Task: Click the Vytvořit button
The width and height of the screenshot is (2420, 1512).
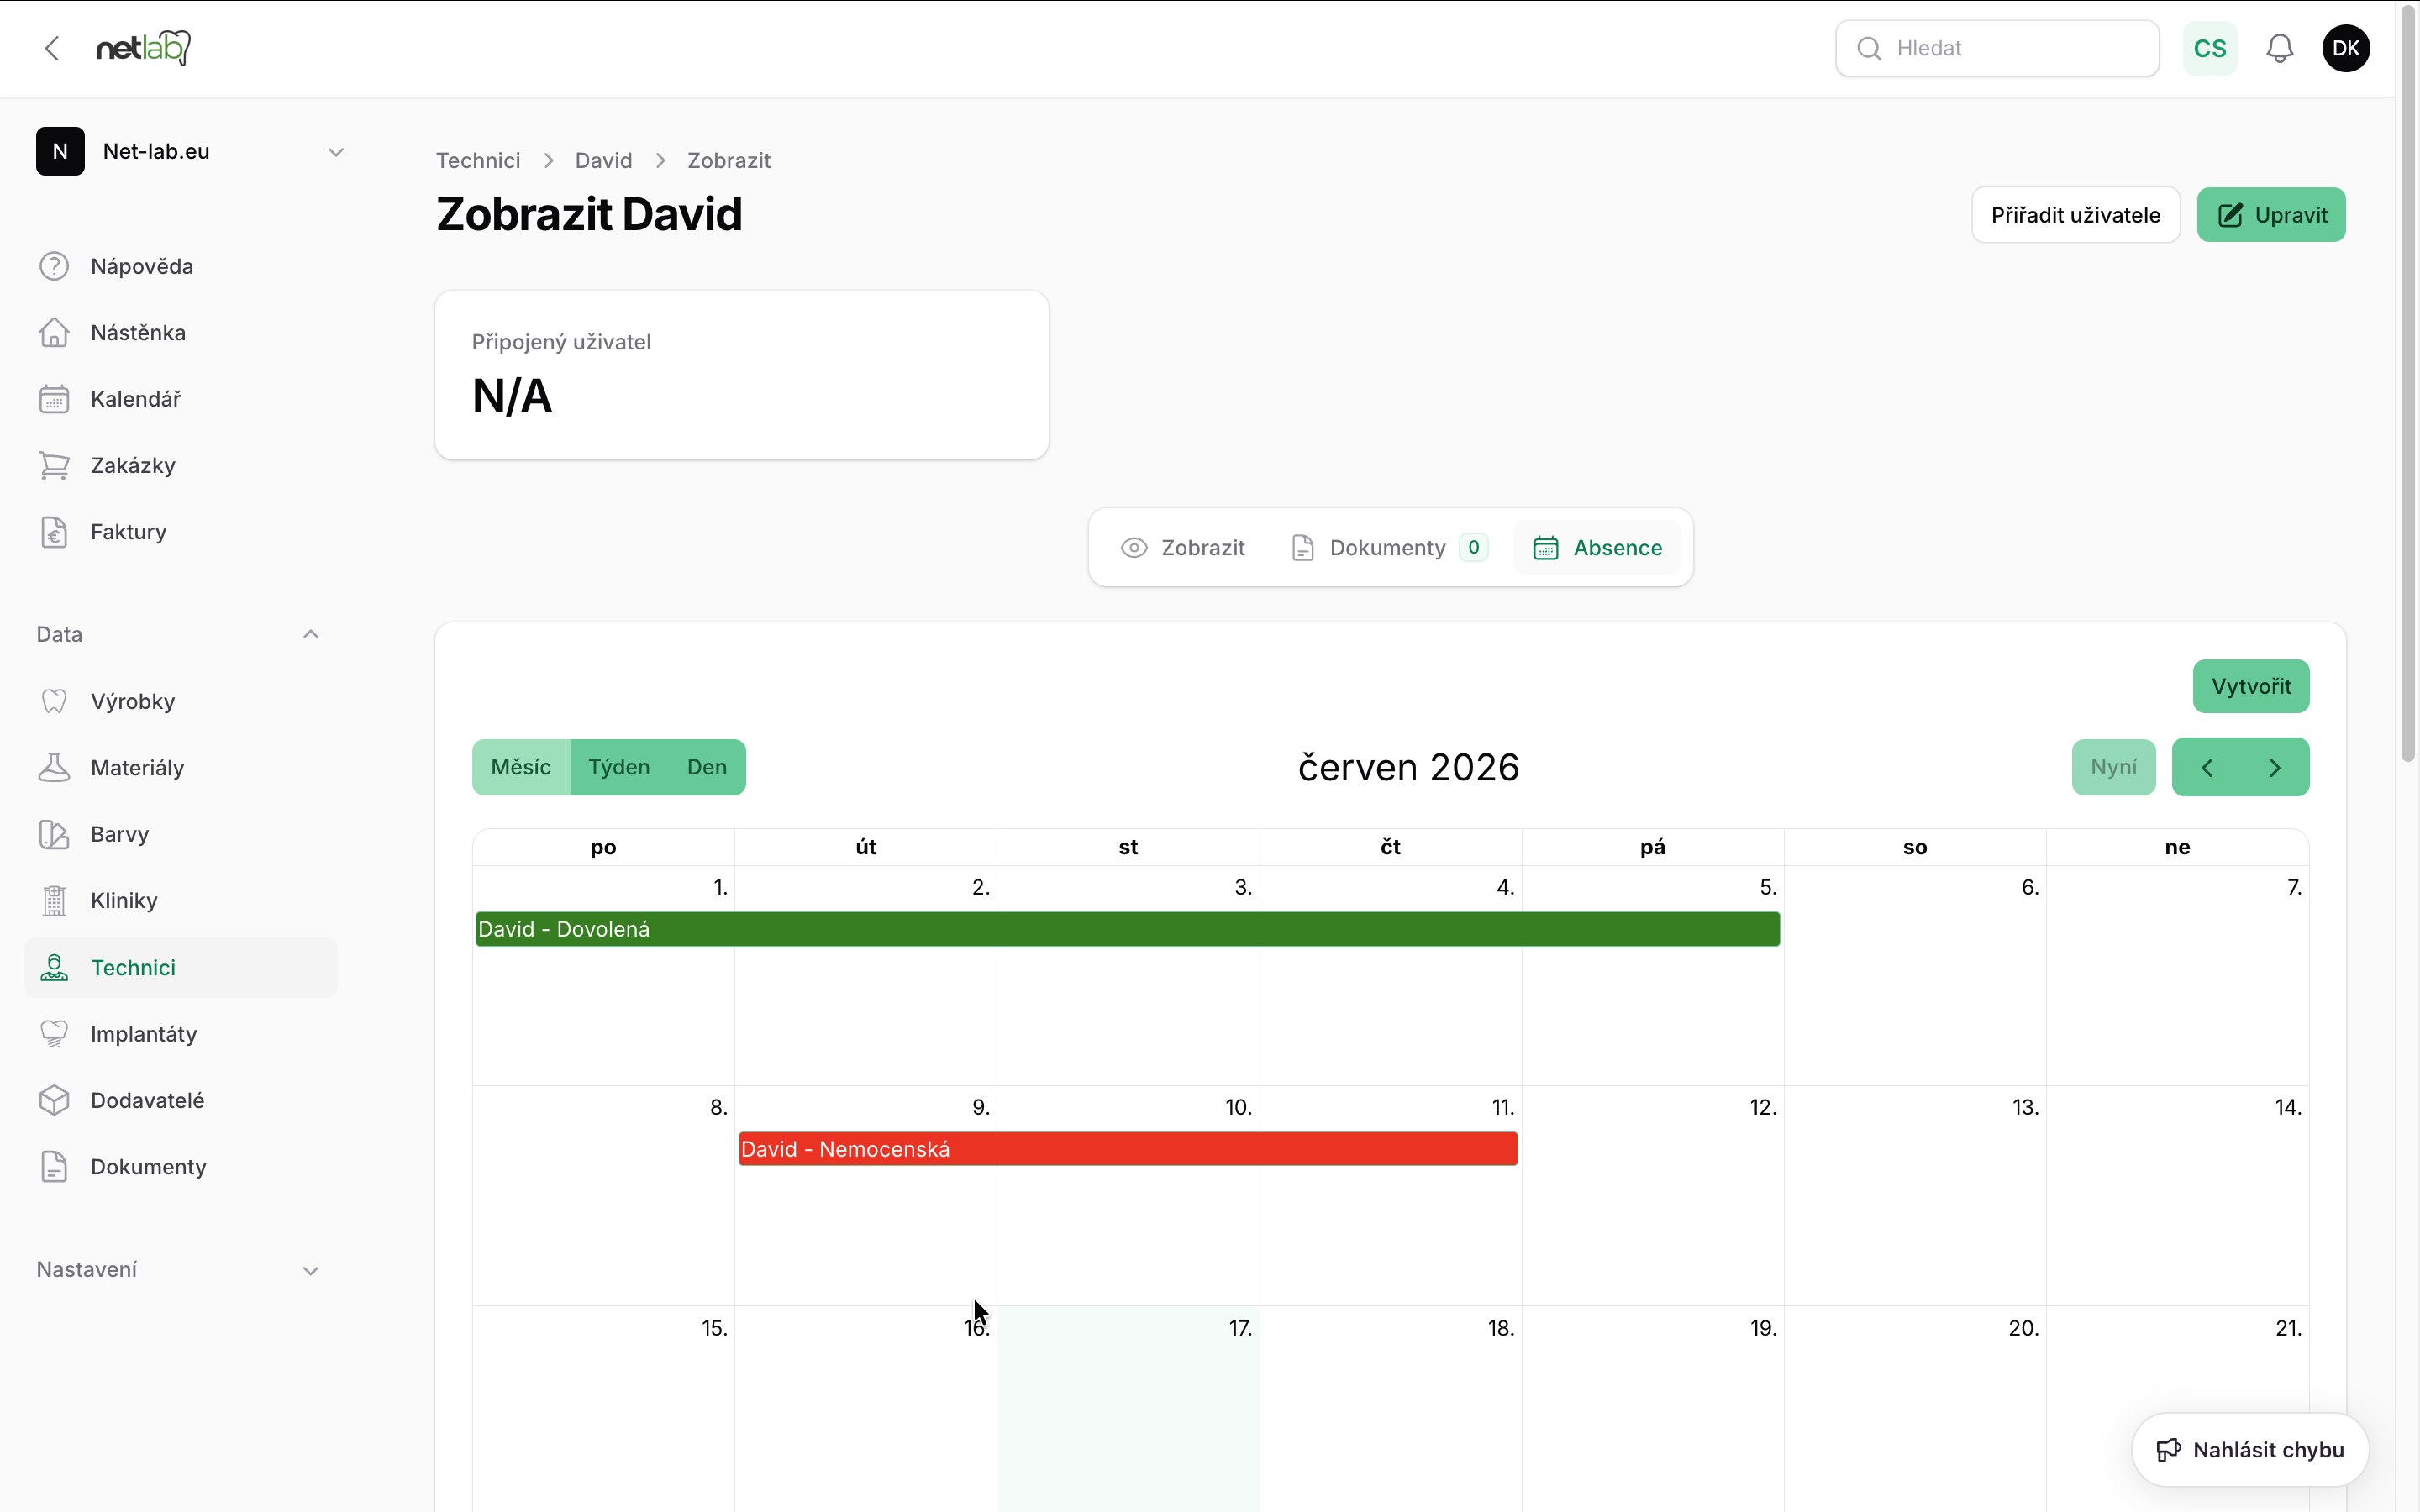Action: coord(2250,686)
